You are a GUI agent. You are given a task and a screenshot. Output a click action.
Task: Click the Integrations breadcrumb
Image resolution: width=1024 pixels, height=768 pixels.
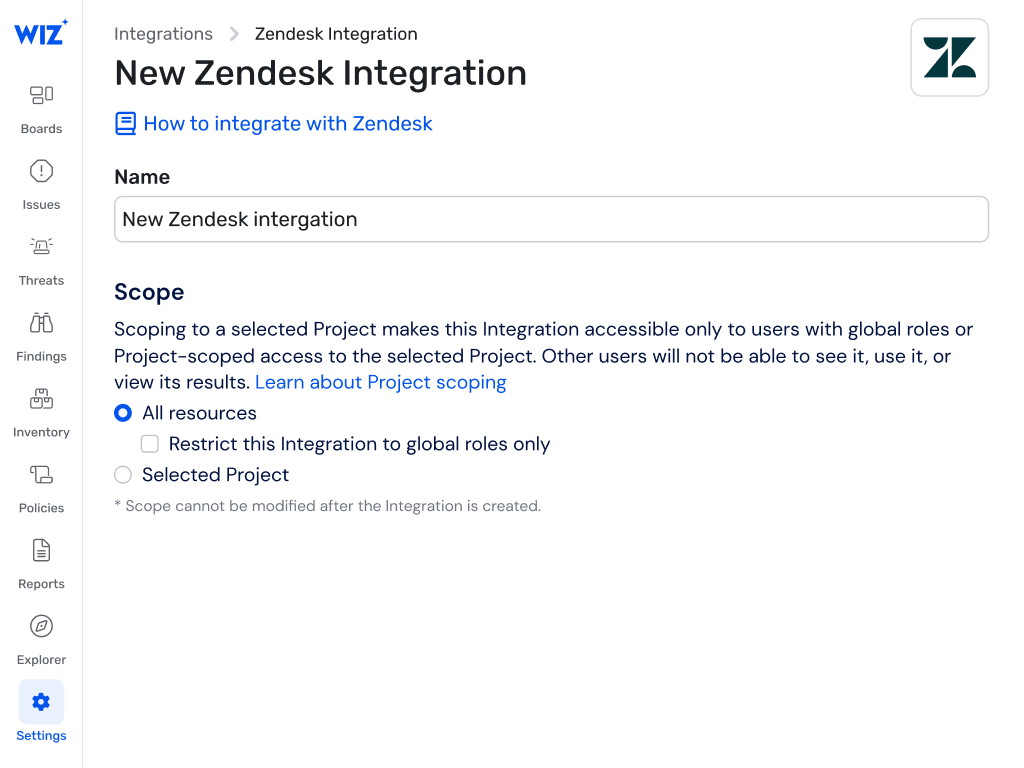[x=163, y=34]
